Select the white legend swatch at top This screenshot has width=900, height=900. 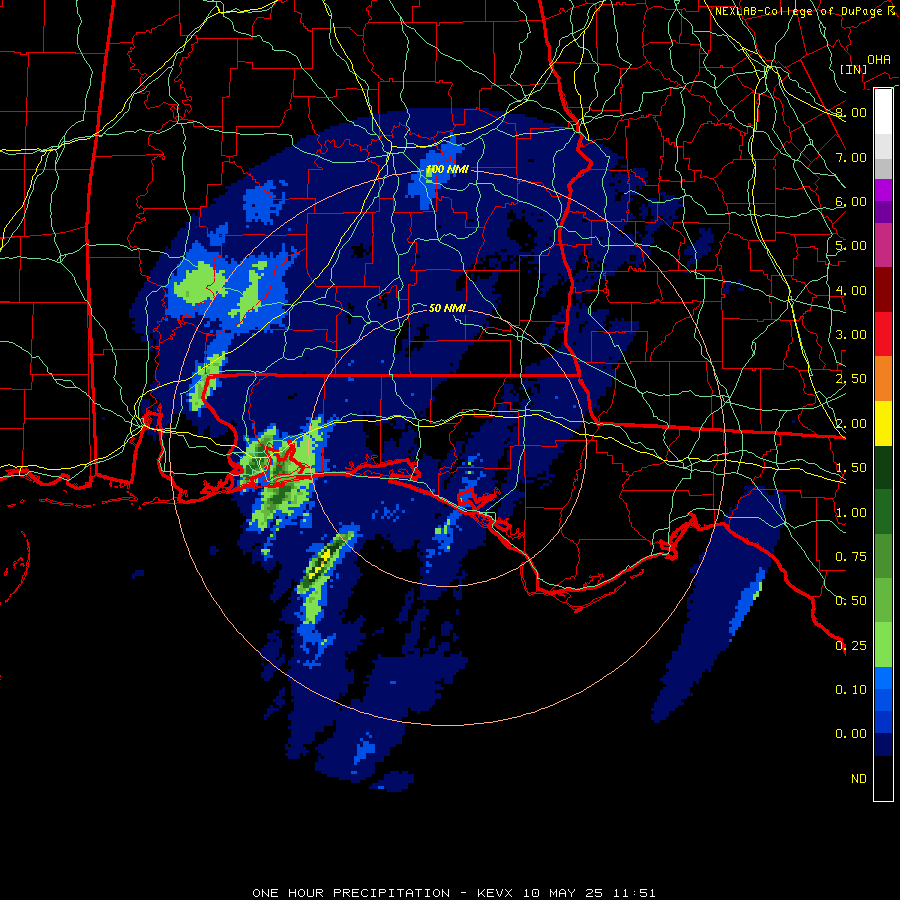click(883, 112)
